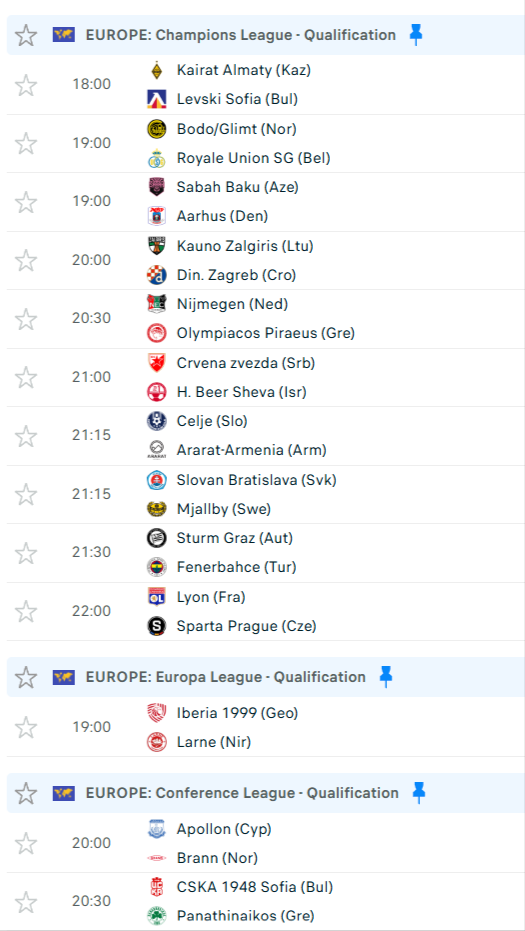The image size is (525, 931).
Task: Click the Din. Zagreb club badge
Action: tap(157, 275)
